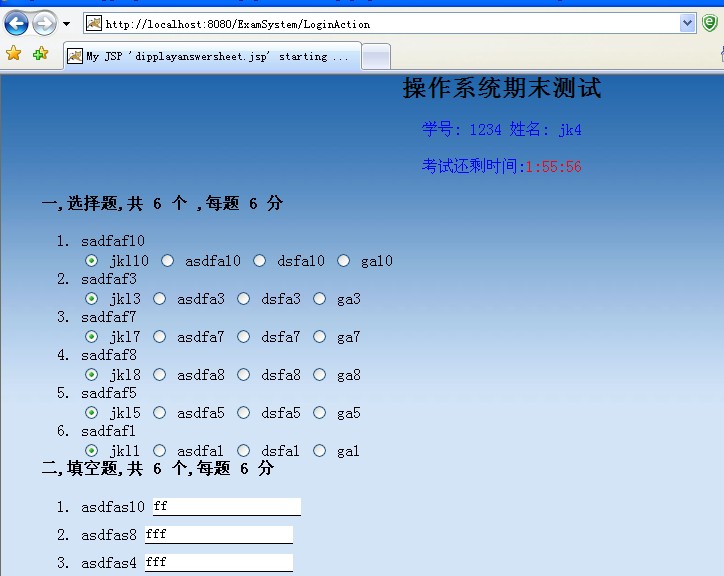Viewport: 724px width, 576px height.
Task: Click the student info '学号: 1234 姓名: jk4'
Action: coord(501,129)
